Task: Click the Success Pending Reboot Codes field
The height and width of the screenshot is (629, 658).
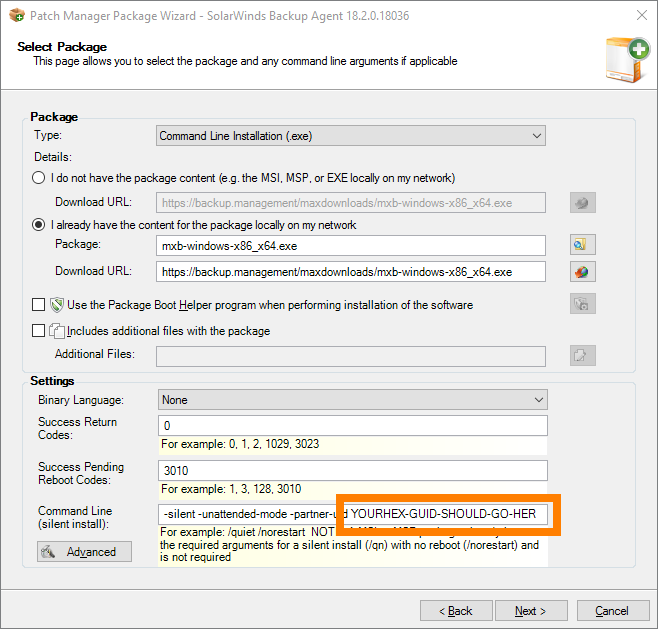Action: coord(352,470)
